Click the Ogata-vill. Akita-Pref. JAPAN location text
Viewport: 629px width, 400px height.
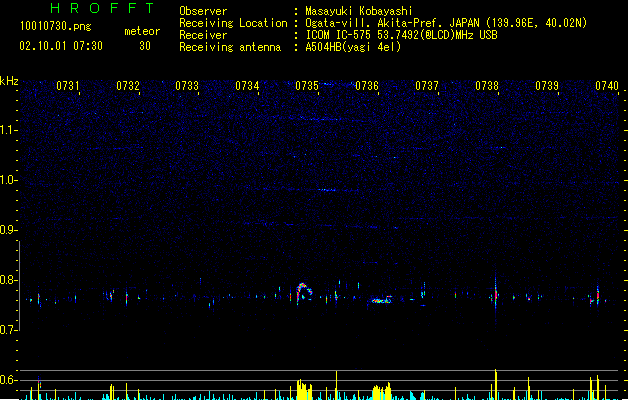tap(446, 23)
